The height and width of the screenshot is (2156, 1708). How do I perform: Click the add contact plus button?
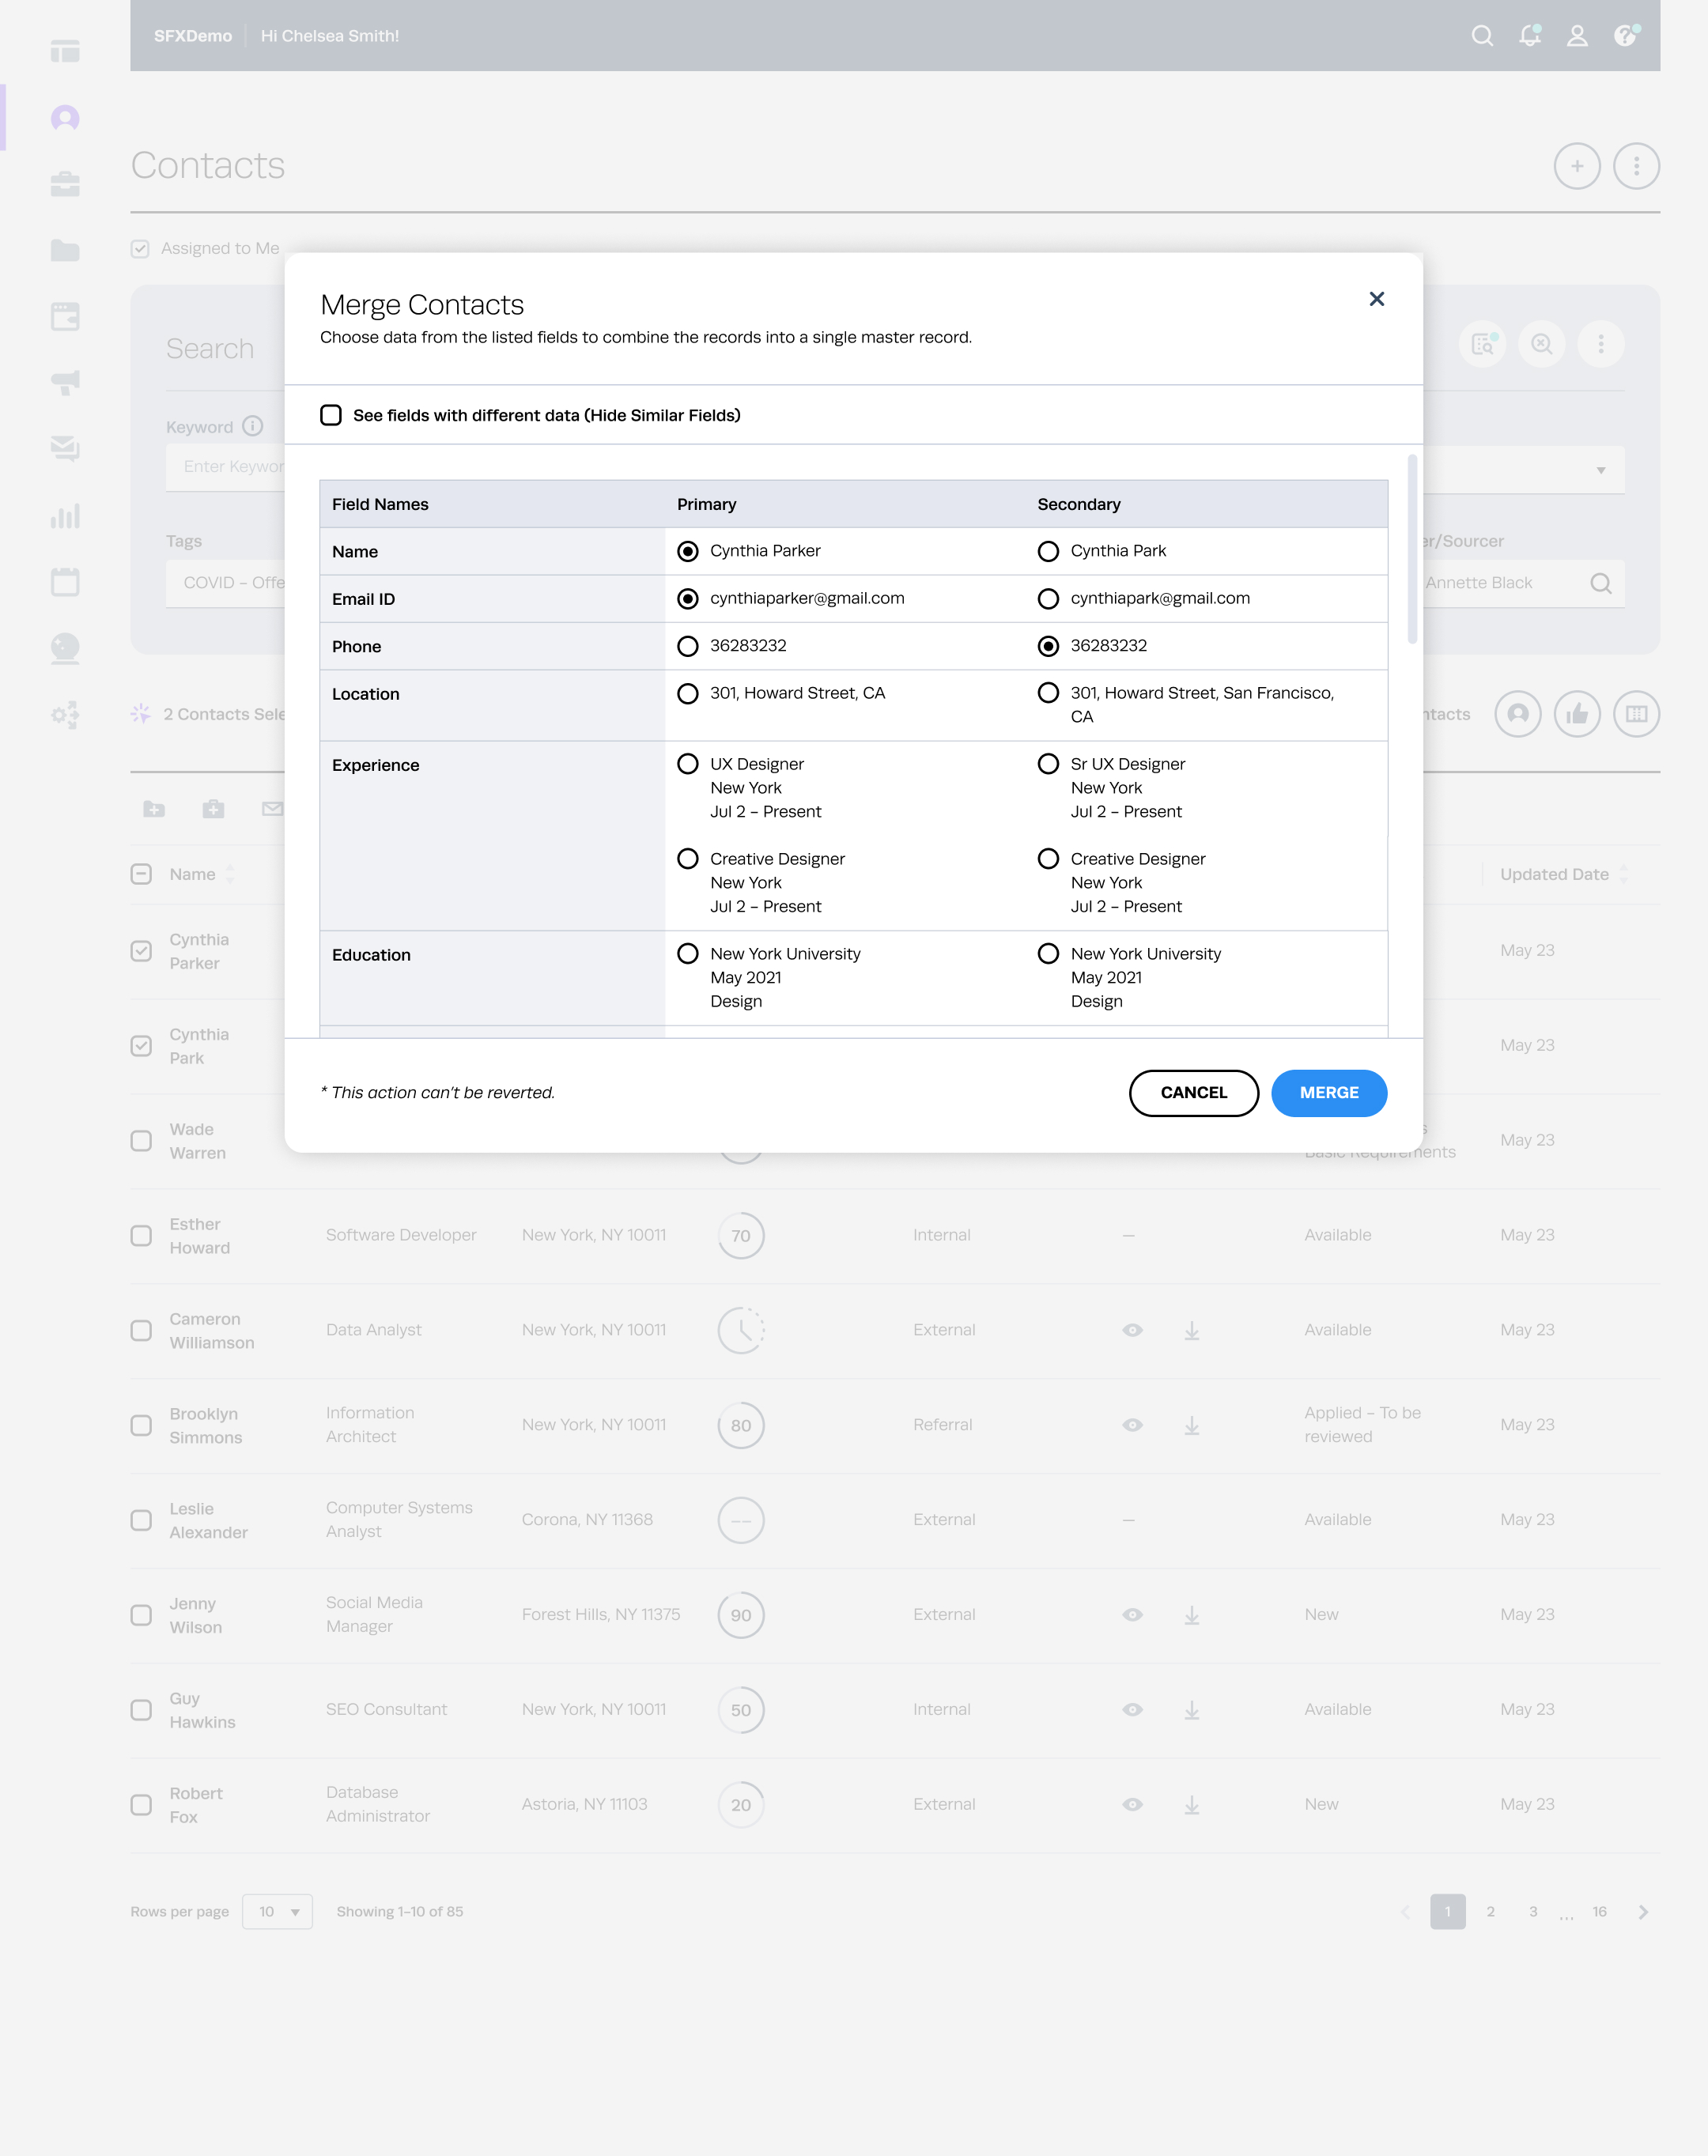(x=1577, y=166)
